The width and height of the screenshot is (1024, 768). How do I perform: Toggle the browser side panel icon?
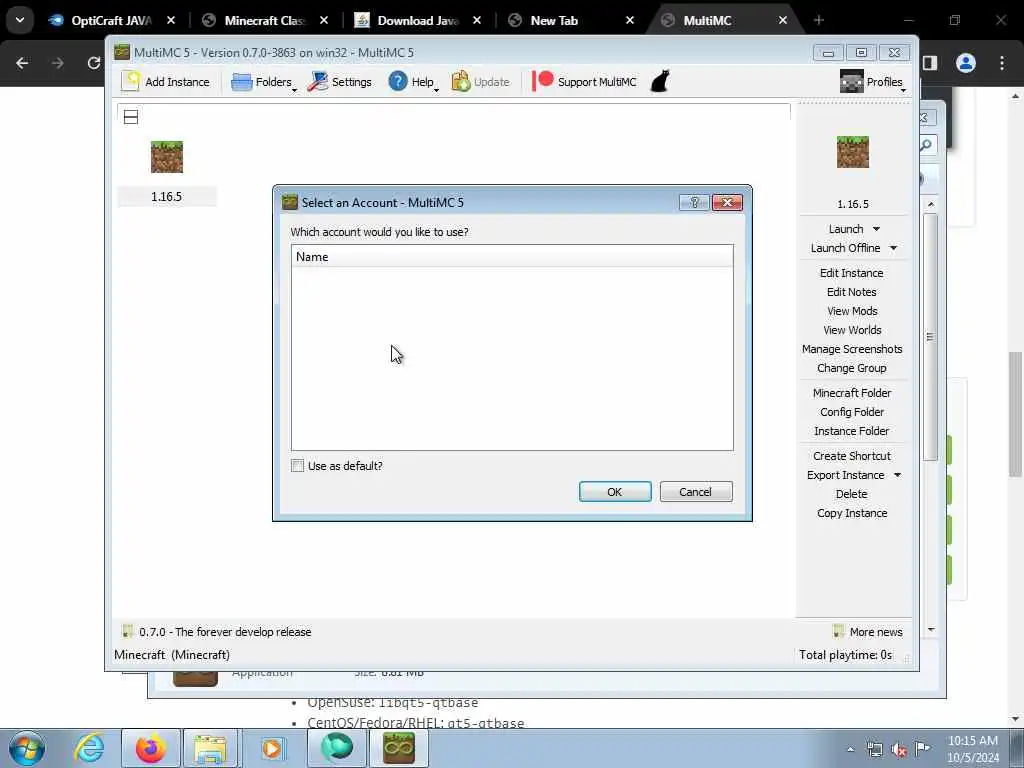click(x=930, y=63)
